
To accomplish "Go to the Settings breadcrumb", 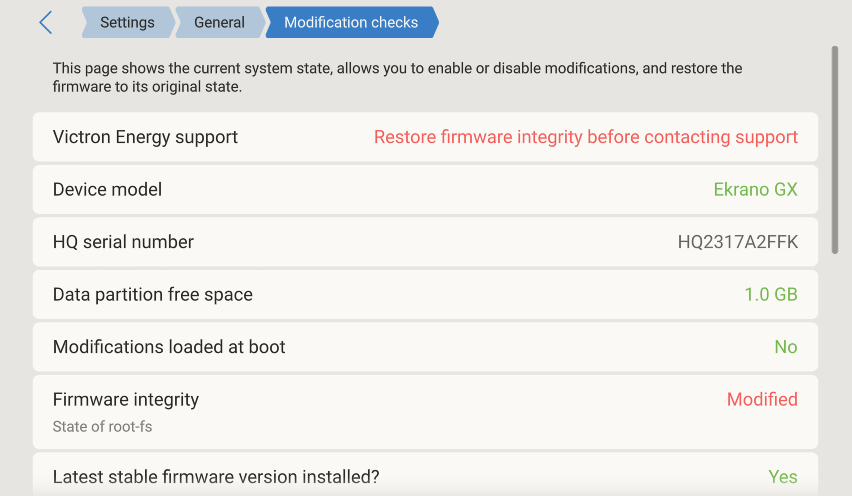I will click(x=127, y=23).
